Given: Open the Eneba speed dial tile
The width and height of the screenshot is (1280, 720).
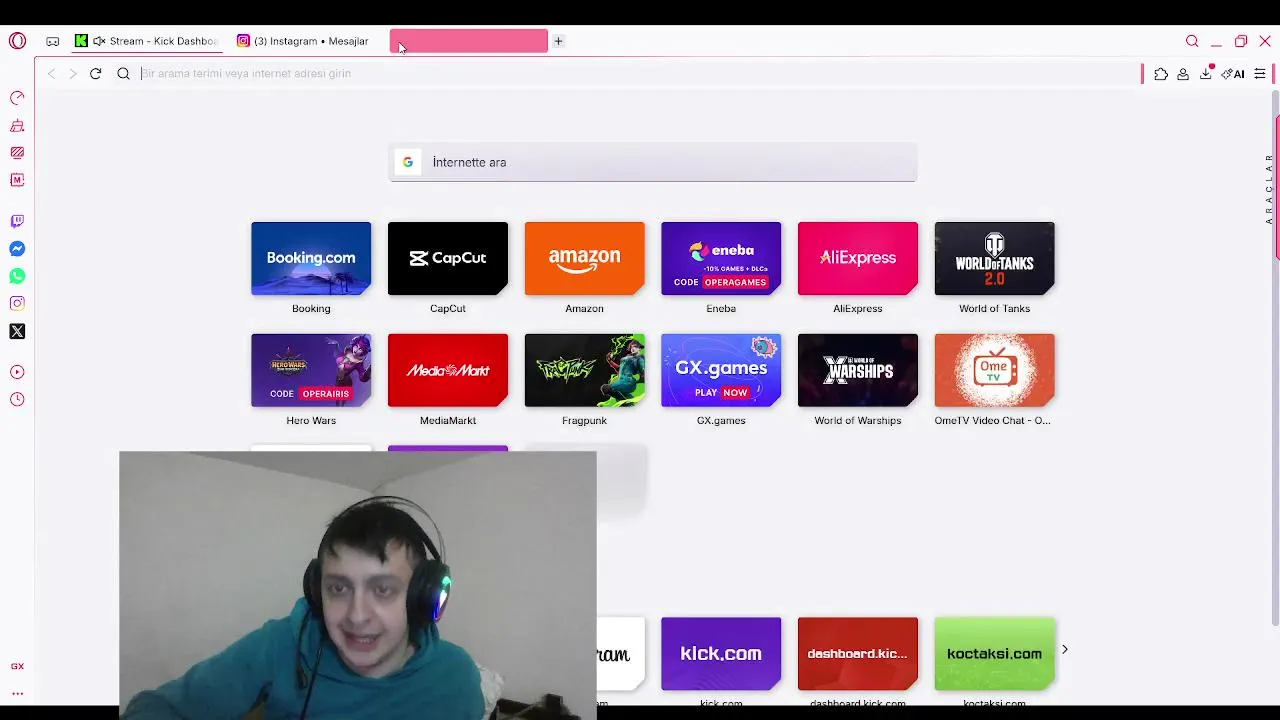Looking at the screenshot, I should 721,258.
